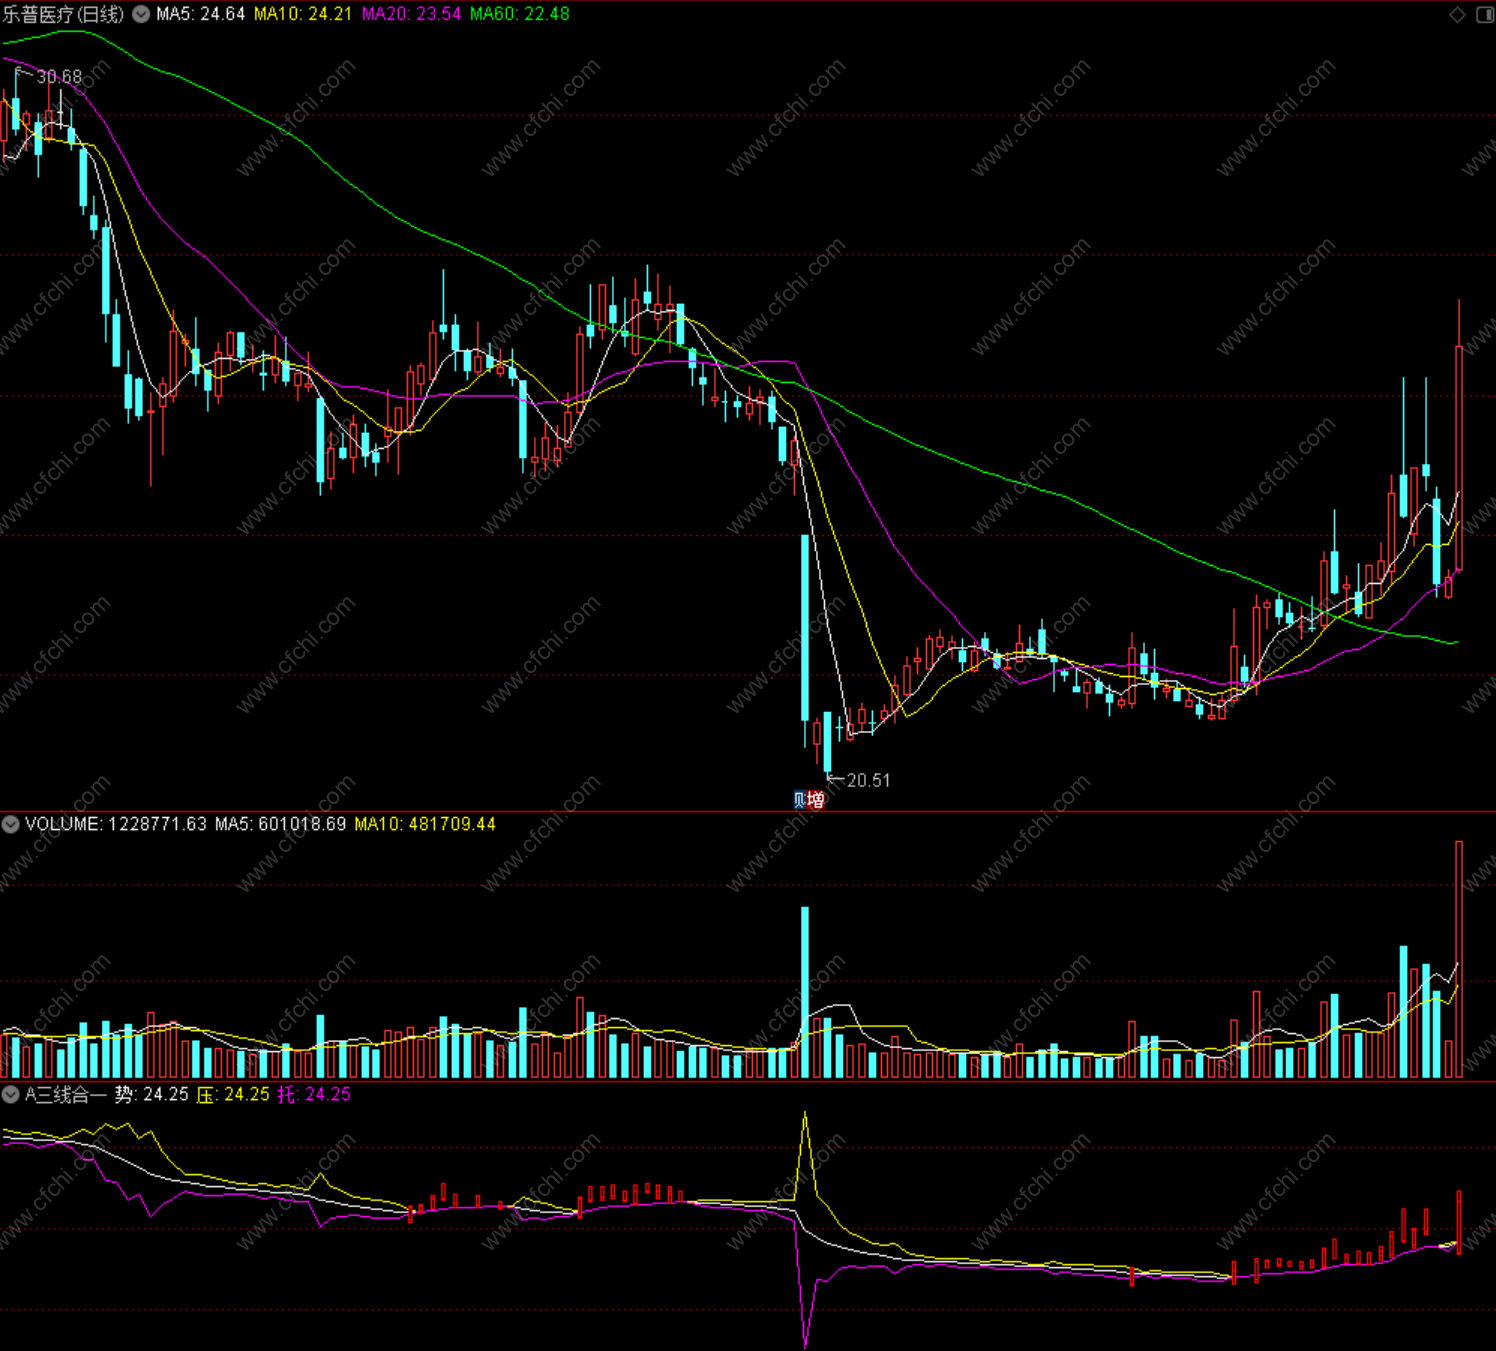Image resolution: width=1496 pixels, height=1351 pixels.
Task: Open the A三线合一 indicator dropdown arrow
Action: 10,1094
